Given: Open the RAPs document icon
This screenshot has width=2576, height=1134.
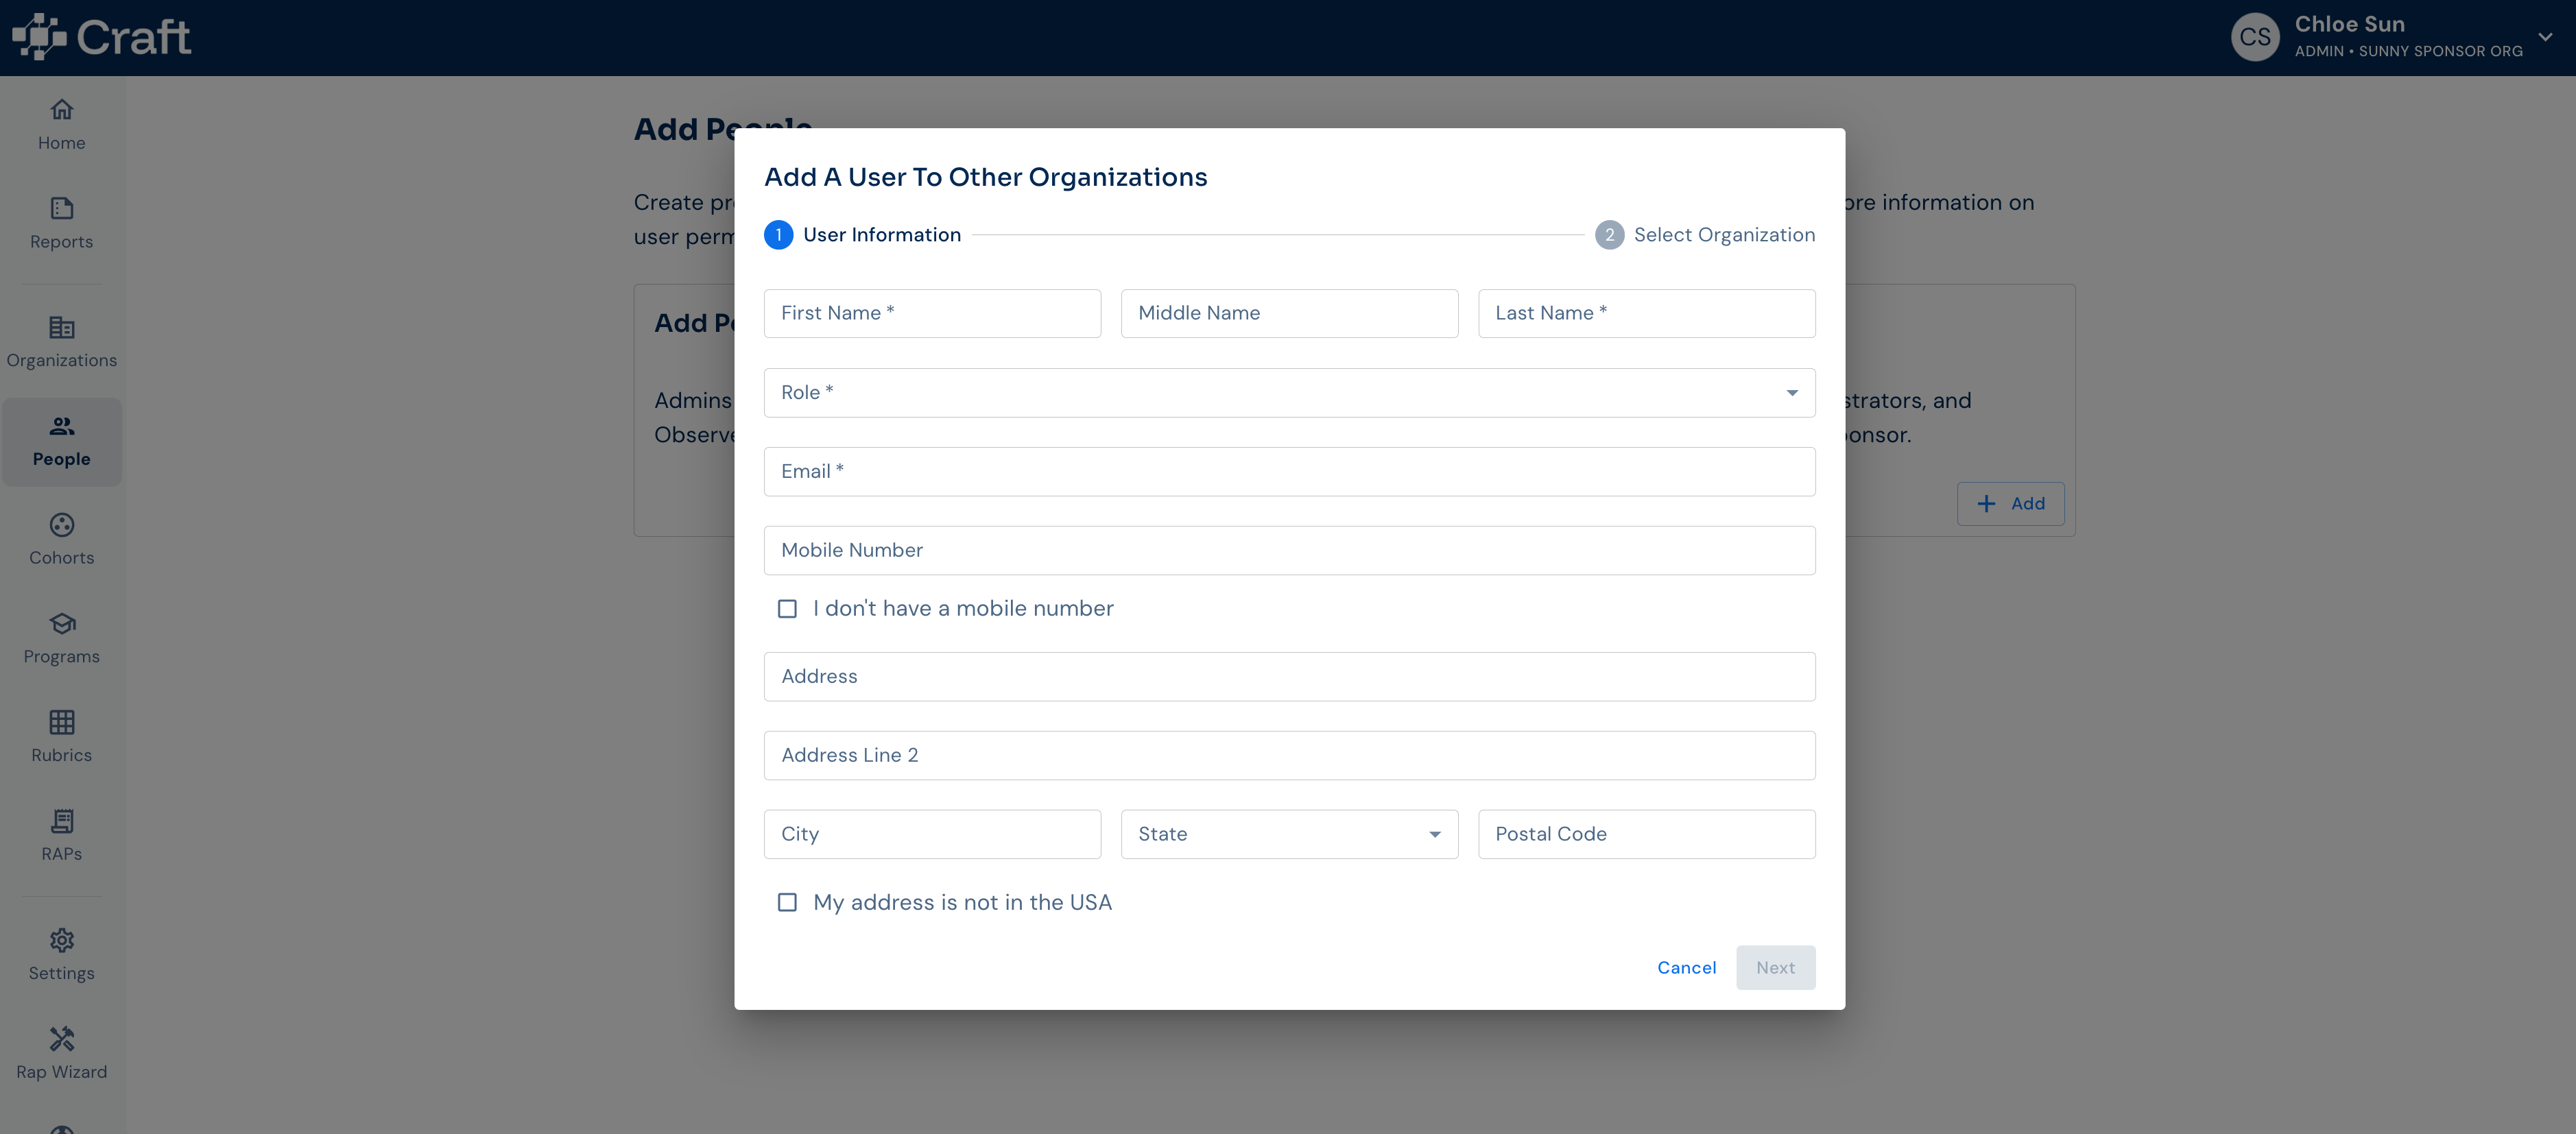Looking at the screenshot, I should 62,821.
